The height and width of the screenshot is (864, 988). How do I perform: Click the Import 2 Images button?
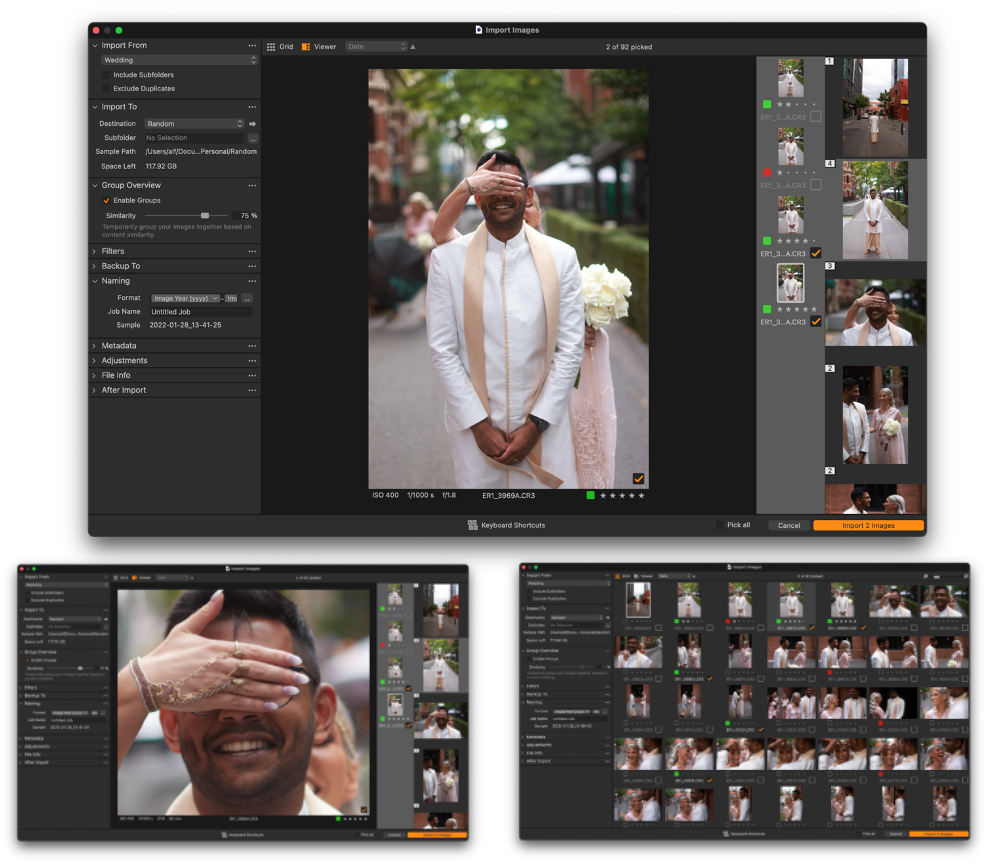coord(868,525)
